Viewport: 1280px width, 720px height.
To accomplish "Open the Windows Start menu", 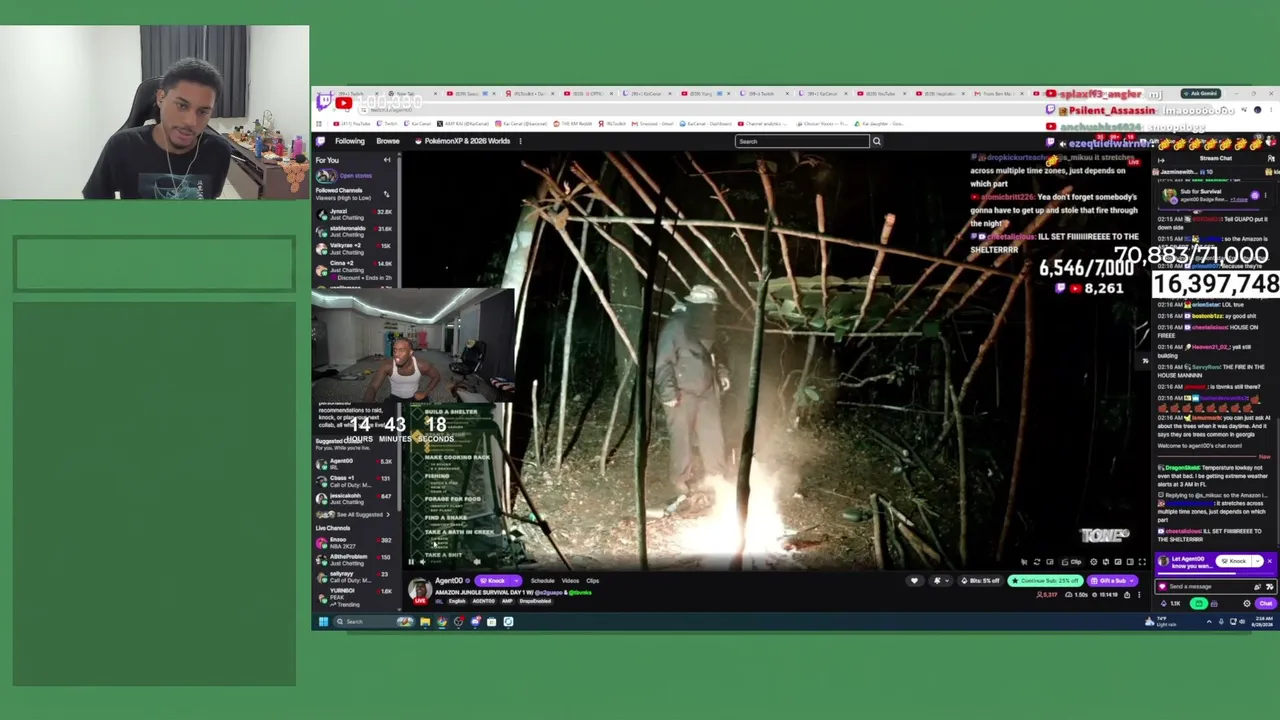I will 323,622.
